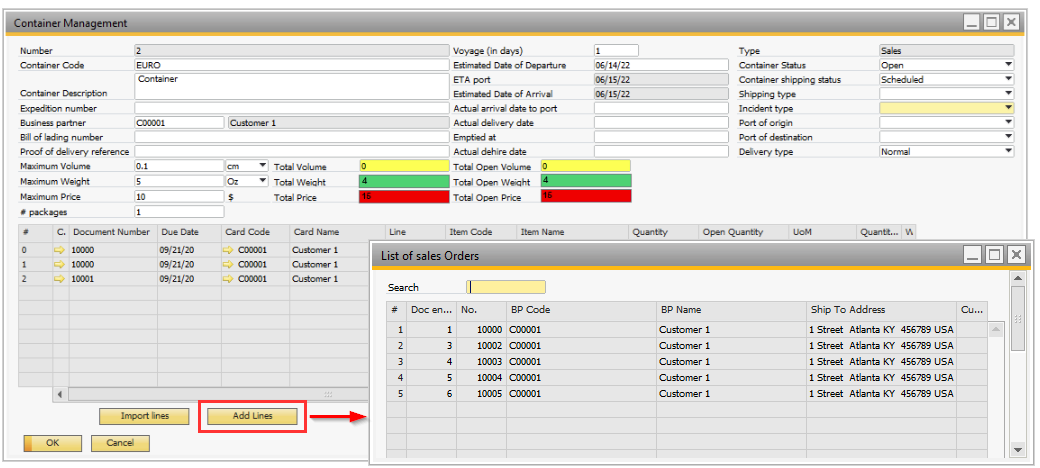The image size is (1040, 468).
Task: Click the Actual dehire date field
Action: (661, 152)
